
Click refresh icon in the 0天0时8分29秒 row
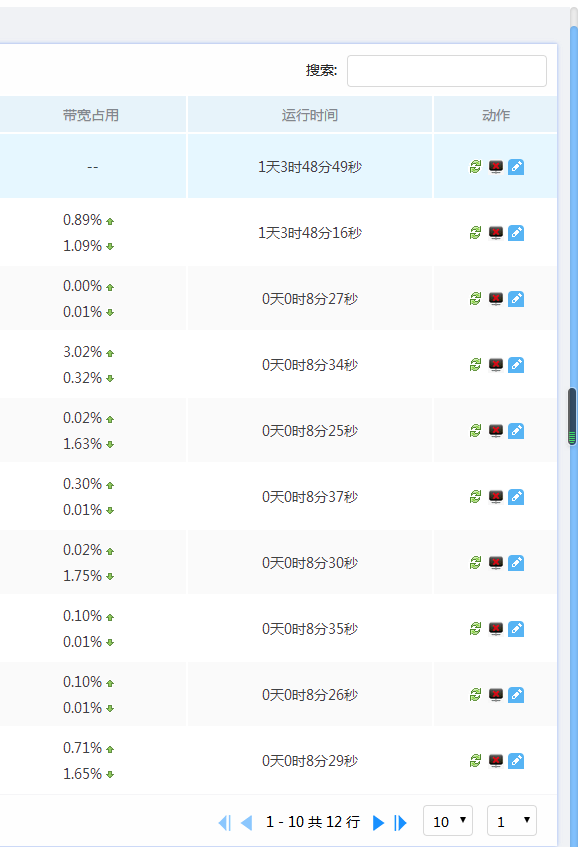(x=475, y=761)
